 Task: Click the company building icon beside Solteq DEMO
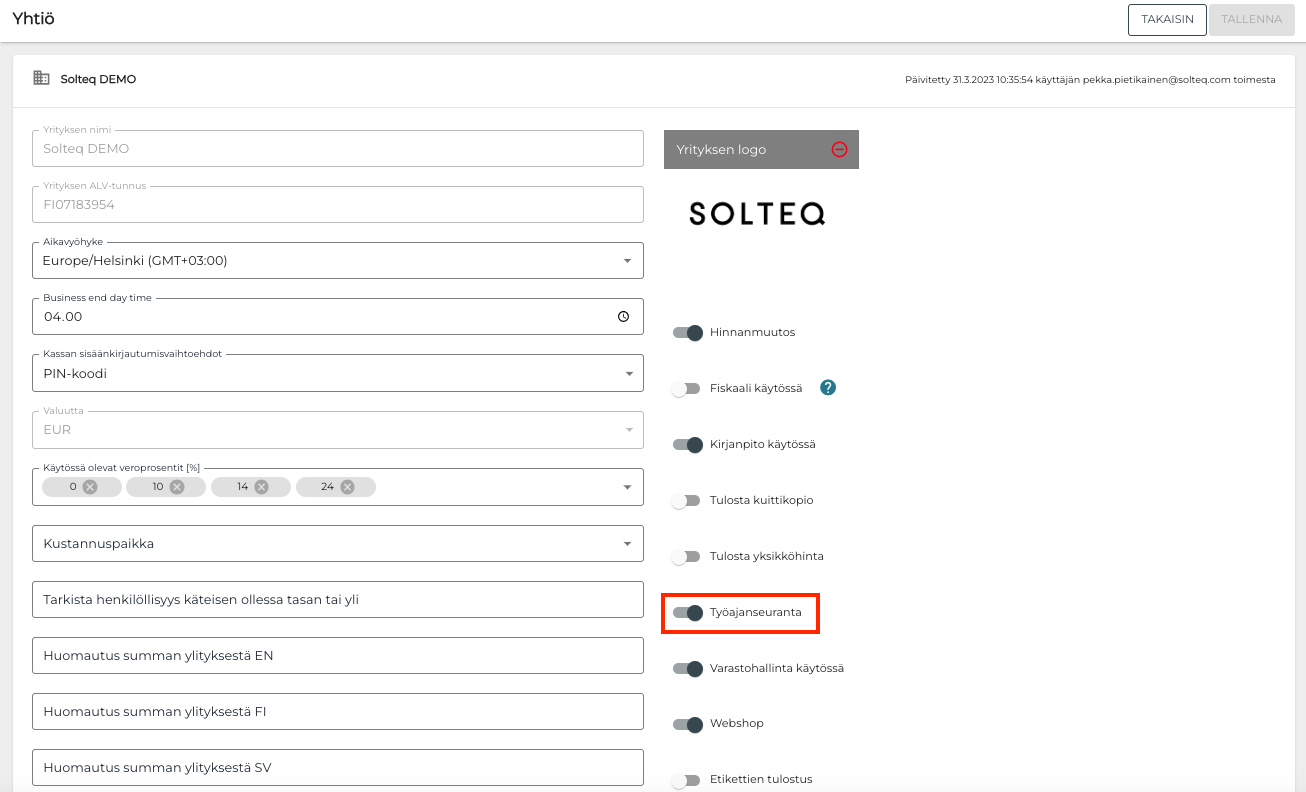click(x=42, y=78)
